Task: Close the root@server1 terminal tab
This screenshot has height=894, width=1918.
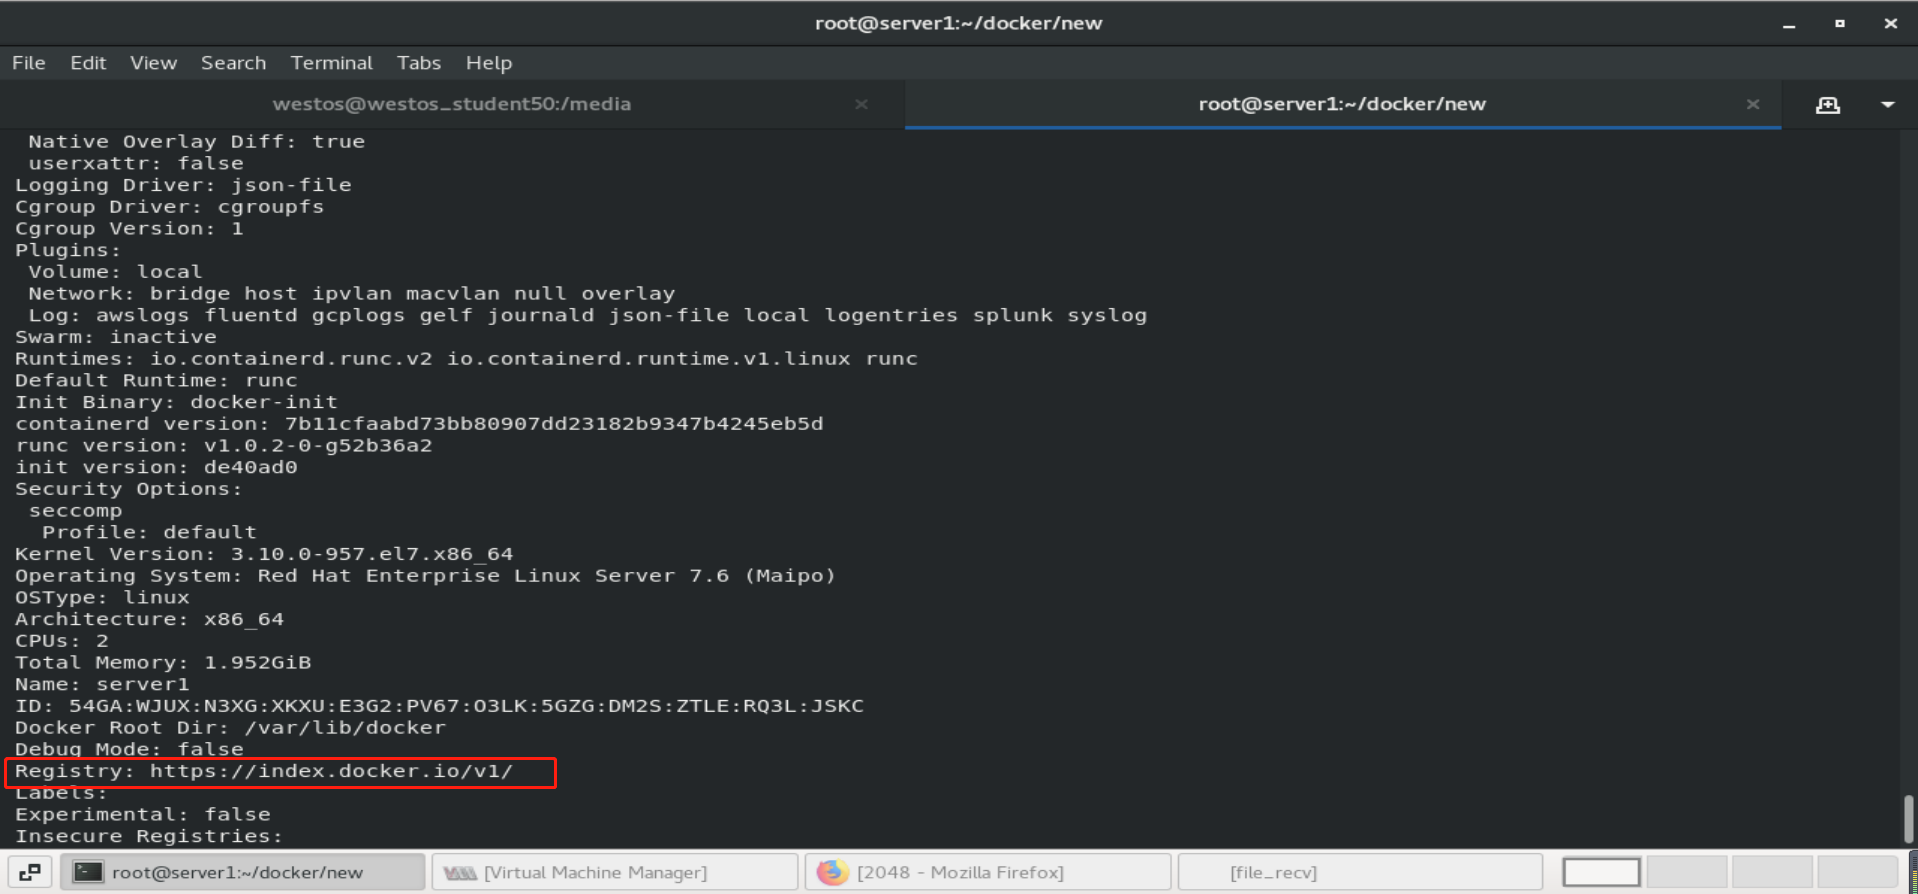Action: (1753, 104)
